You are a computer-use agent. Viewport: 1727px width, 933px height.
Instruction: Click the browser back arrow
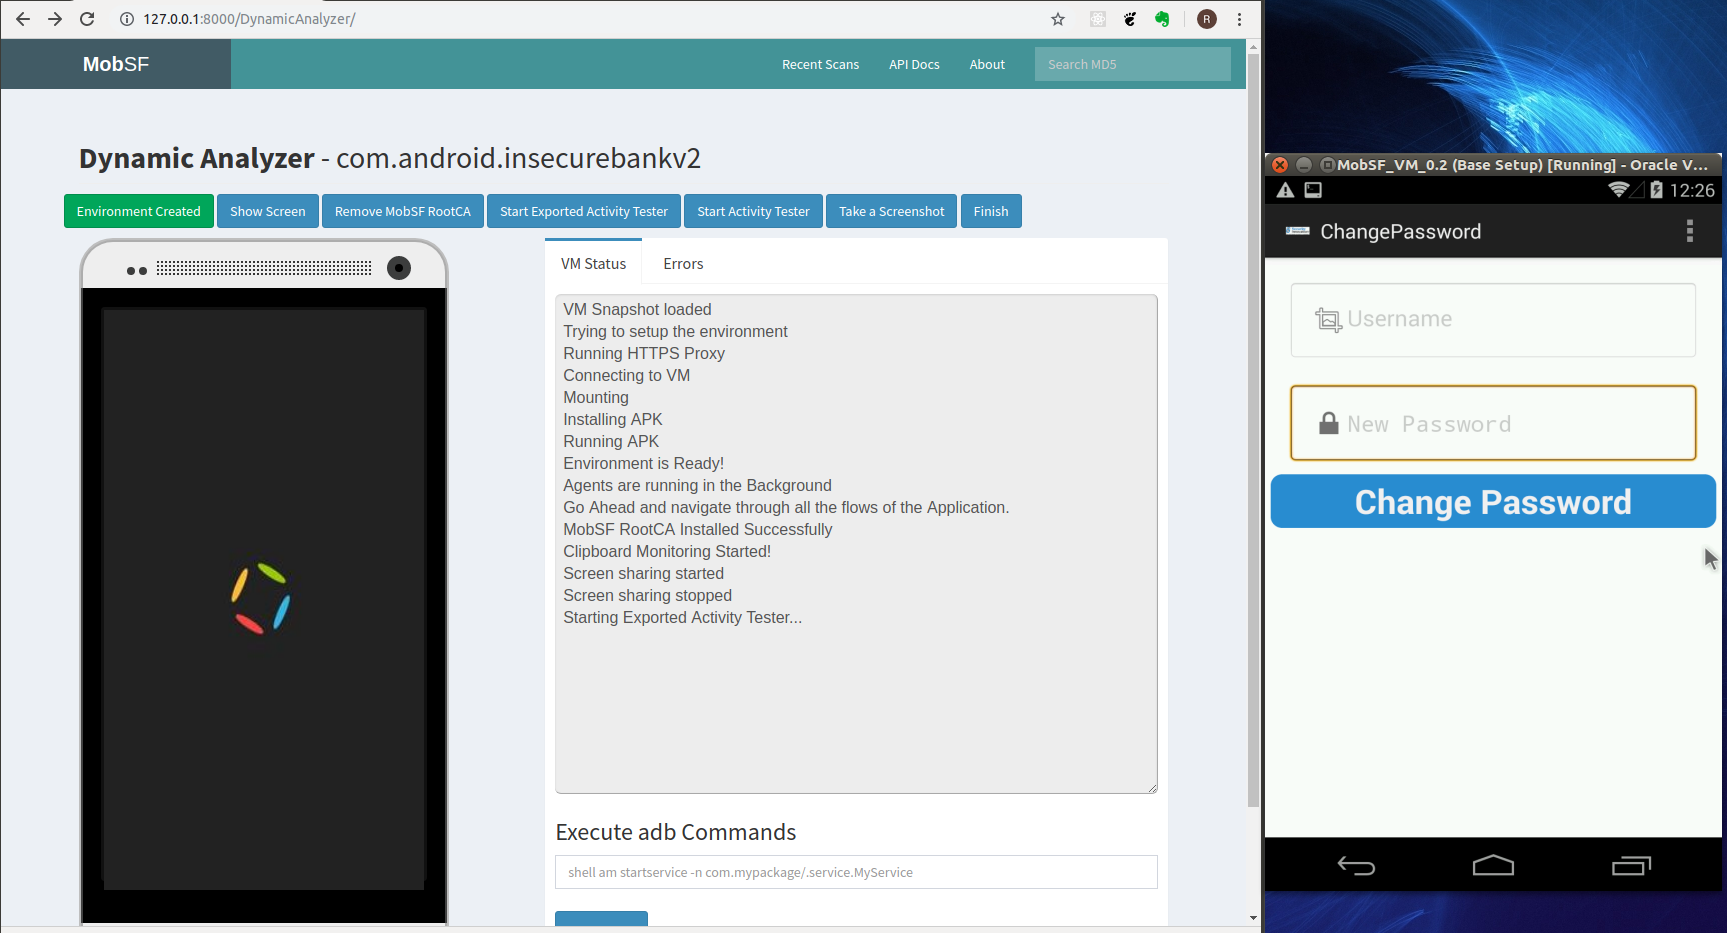[x=22, y=19]
